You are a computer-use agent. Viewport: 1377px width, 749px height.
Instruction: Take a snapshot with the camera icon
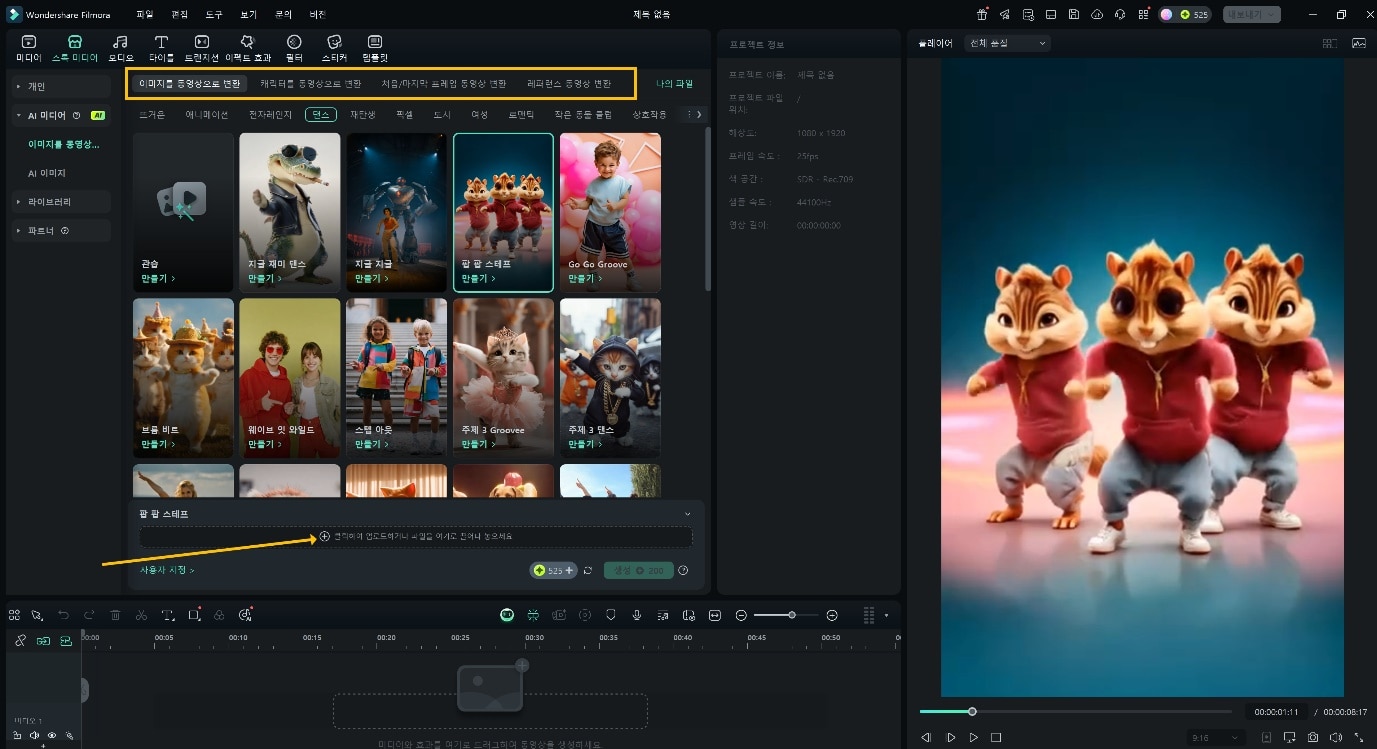tap(1313, 737)
